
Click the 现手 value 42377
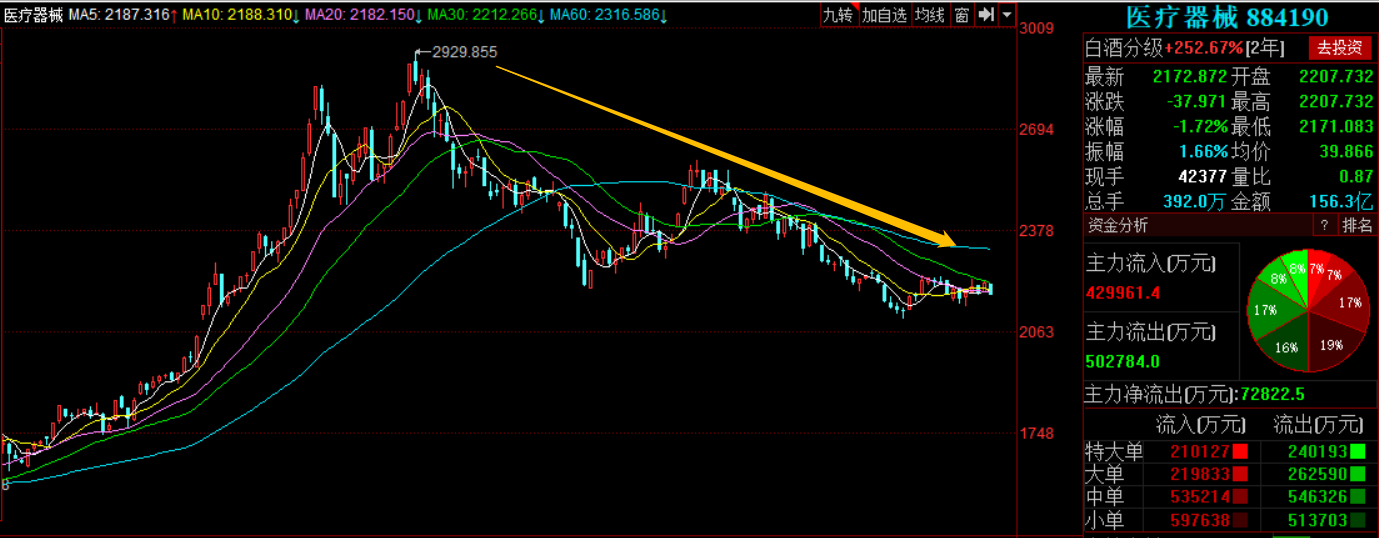click(x=1202, y=176)
